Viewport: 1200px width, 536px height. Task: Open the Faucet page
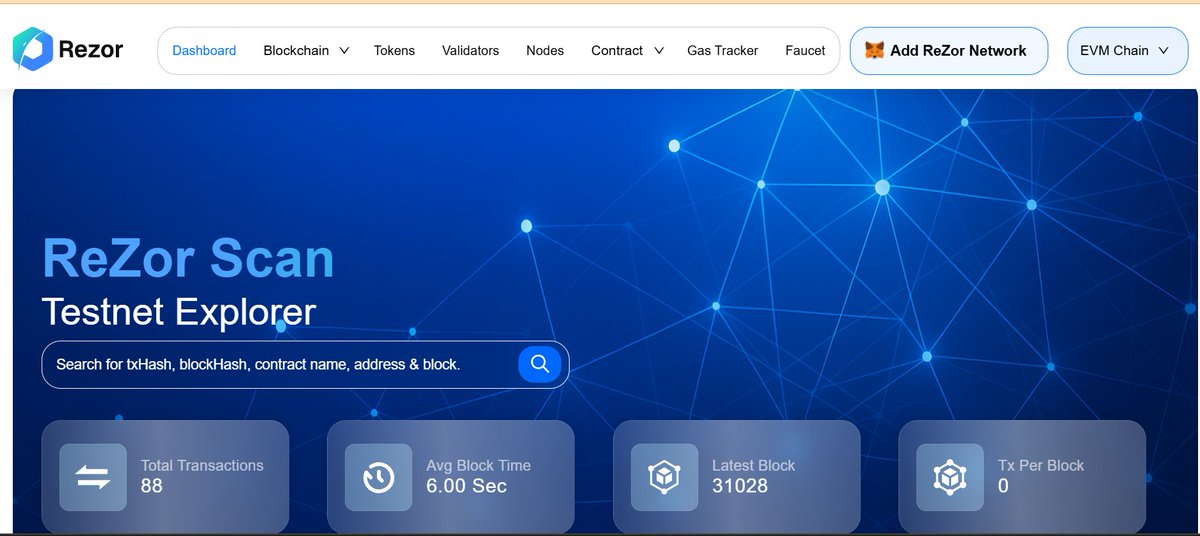(805, 50)
